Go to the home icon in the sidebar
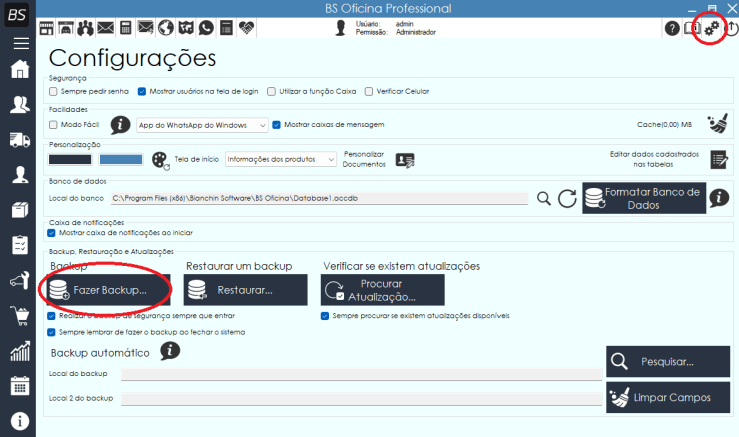Image resolution: width=739 pixels, height=437 pixels. click(x=18, y=70)
